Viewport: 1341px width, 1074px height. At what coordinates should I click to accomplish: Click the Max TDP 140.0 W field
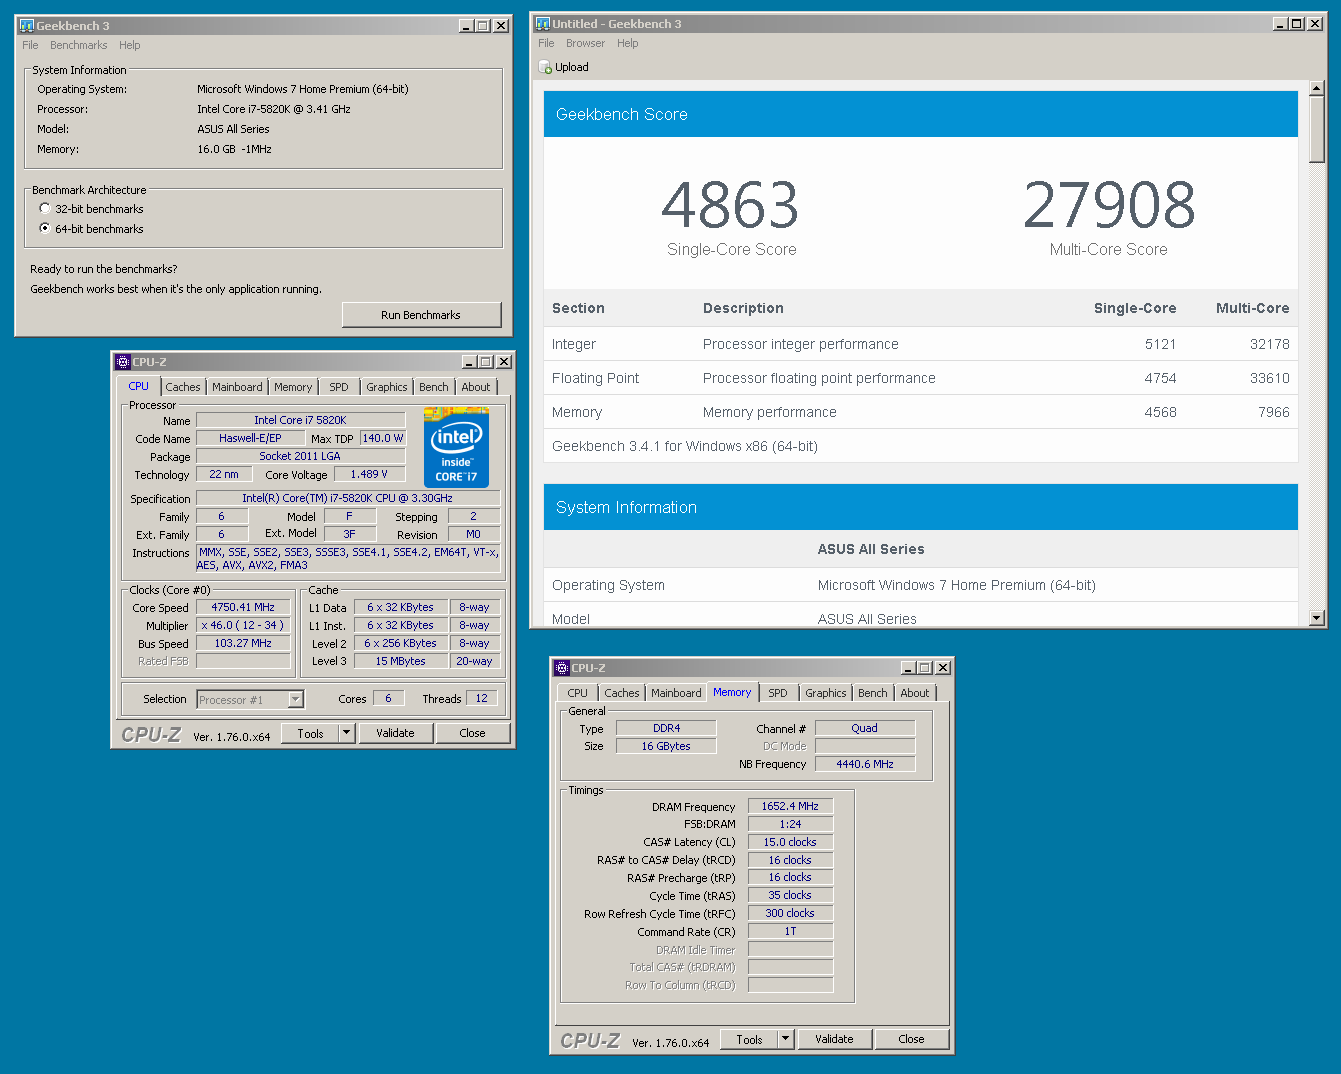(x=383, y=438)
